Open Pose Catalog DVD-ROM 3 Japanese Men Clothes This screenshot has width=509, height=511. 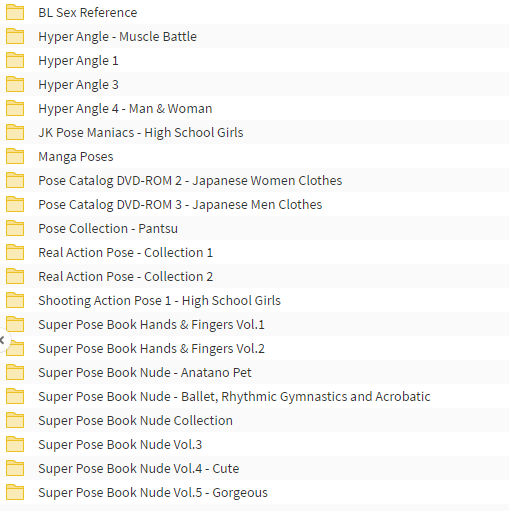point(180,205)
